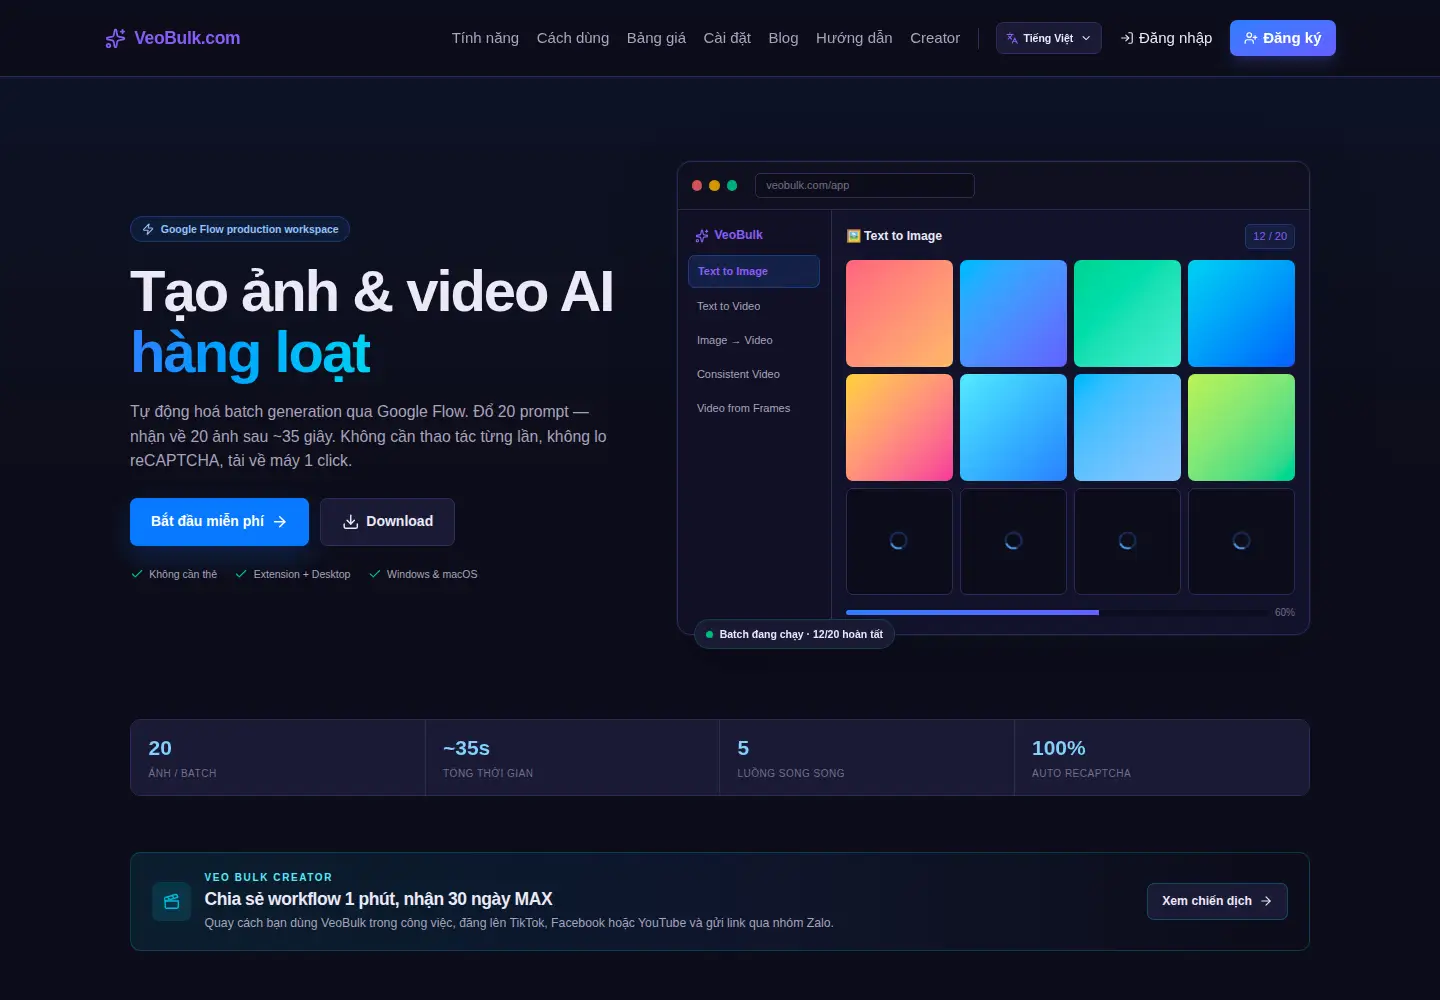1440x1000 pixels.
Task: Click the login arrow icon beside Đăng nhập
Action: 1127,38
